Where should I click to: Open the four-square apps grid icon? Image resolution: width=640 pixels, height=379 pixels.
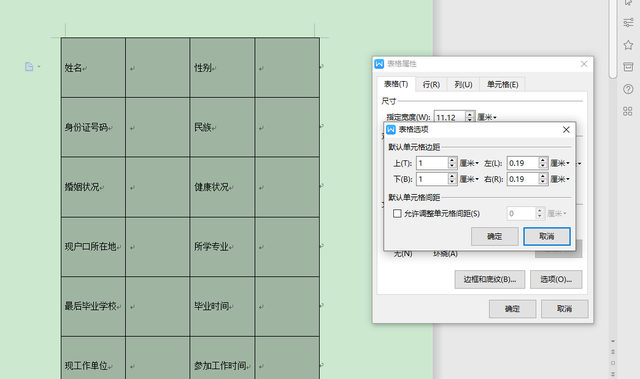(628, 111)
